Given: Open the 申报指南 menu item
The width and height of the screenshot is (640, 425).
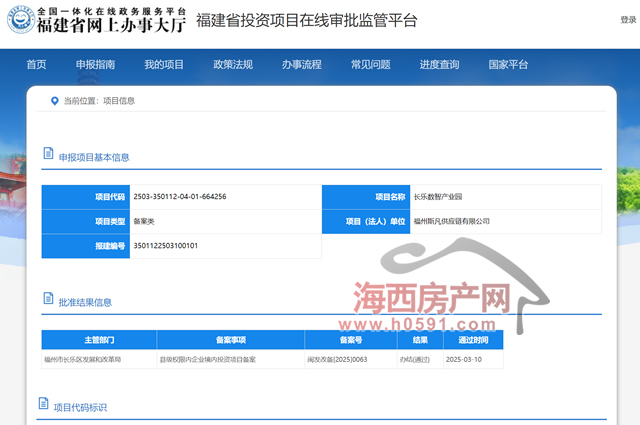Looking at the screenshot, I should (95, 65).
